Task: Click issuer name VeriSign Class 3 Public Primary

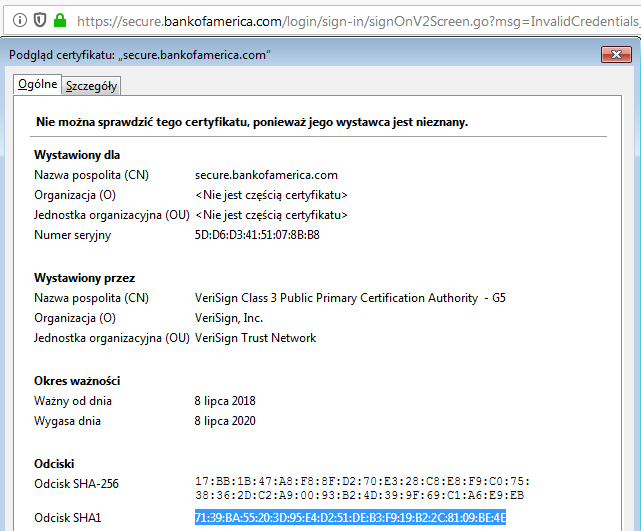Action: point(350,298)
